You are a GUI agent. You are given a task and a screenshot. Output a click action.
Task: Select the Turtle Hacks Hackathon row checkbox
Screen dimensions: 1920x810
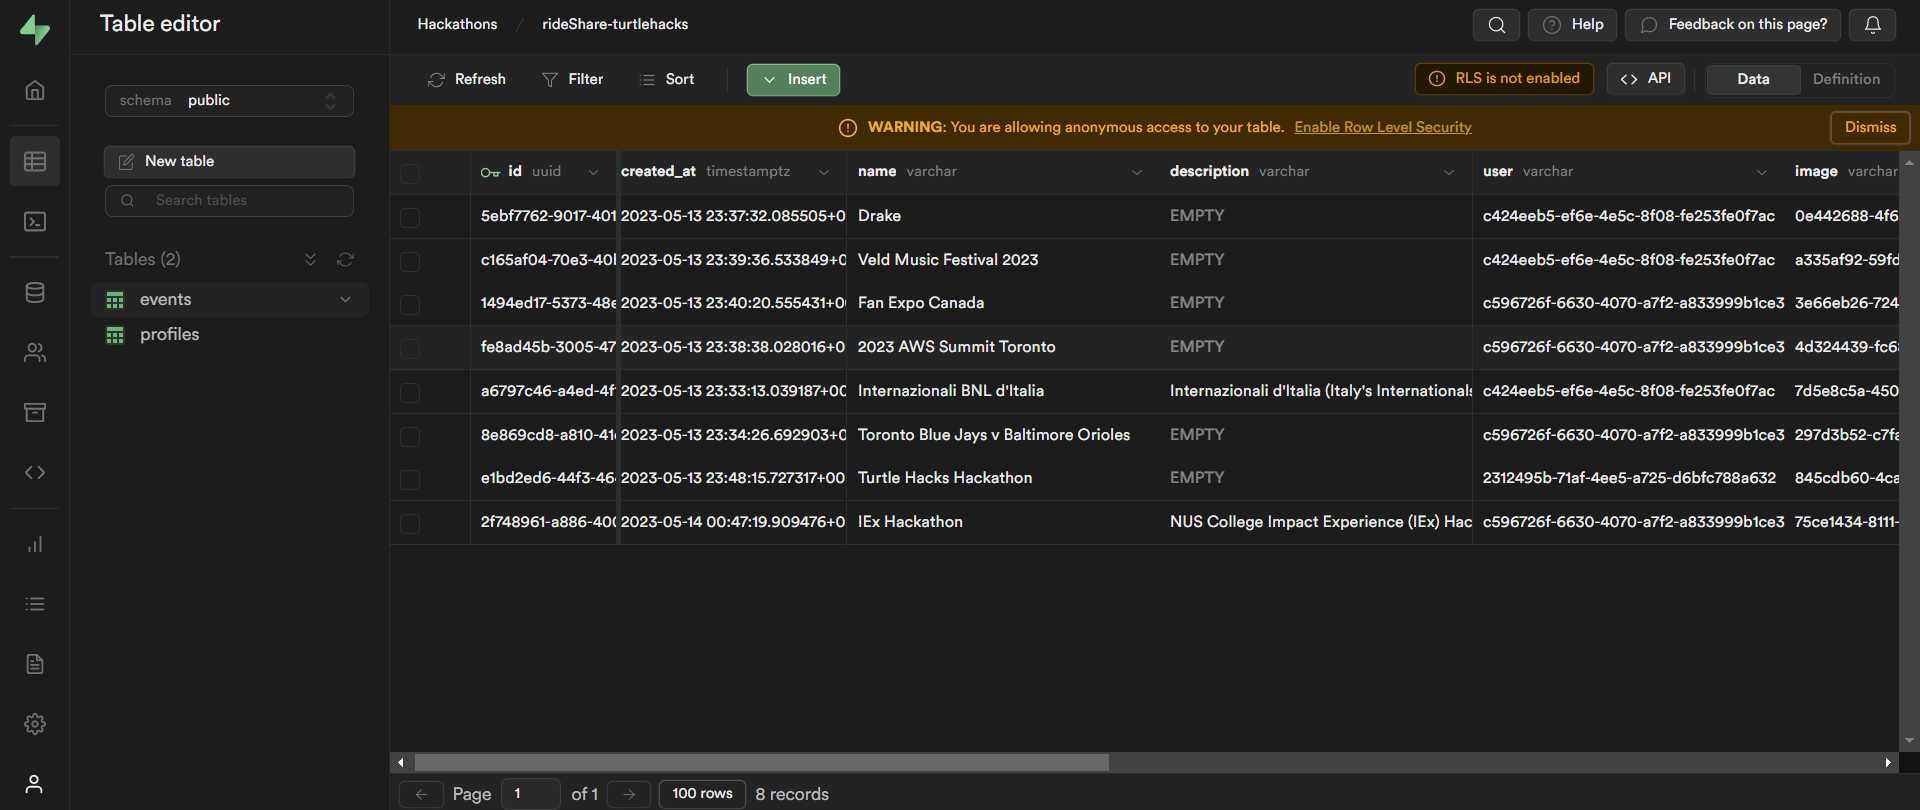pyautogui.click(x=410, y=479)
